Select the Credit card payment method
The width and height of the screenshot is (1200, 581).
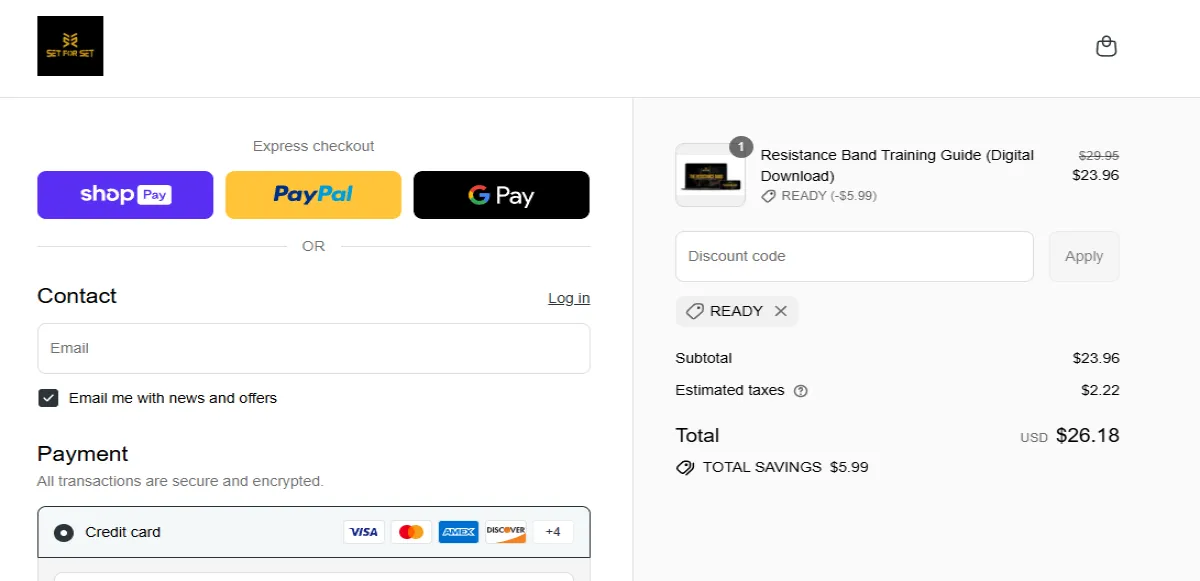63,532
